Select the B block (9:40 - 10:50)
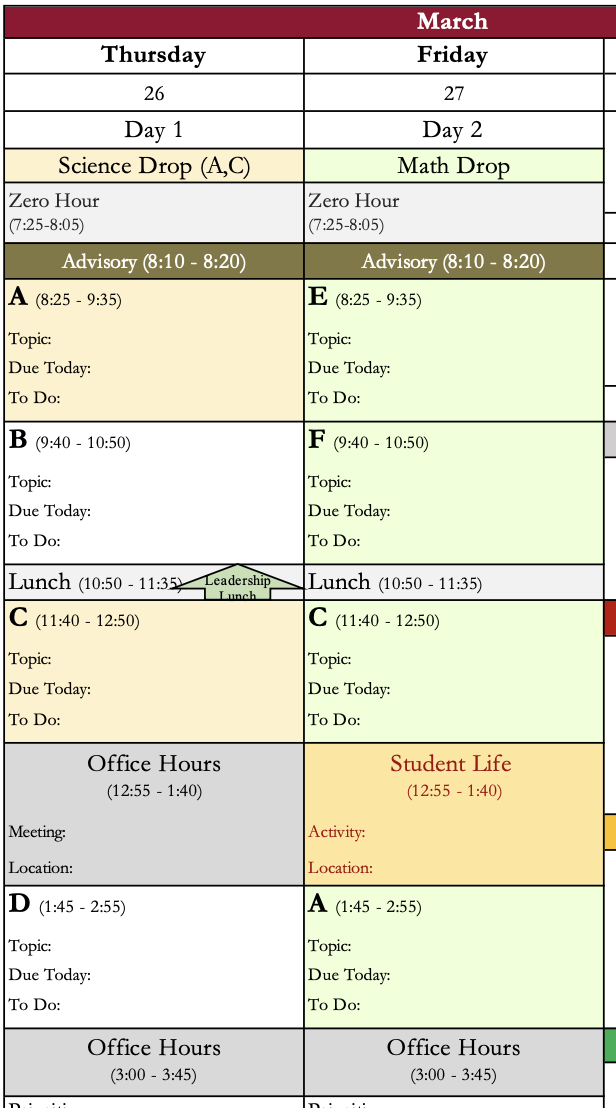Image resolution: width=616 pixels, height=1108 pixels. pos(154,493)
